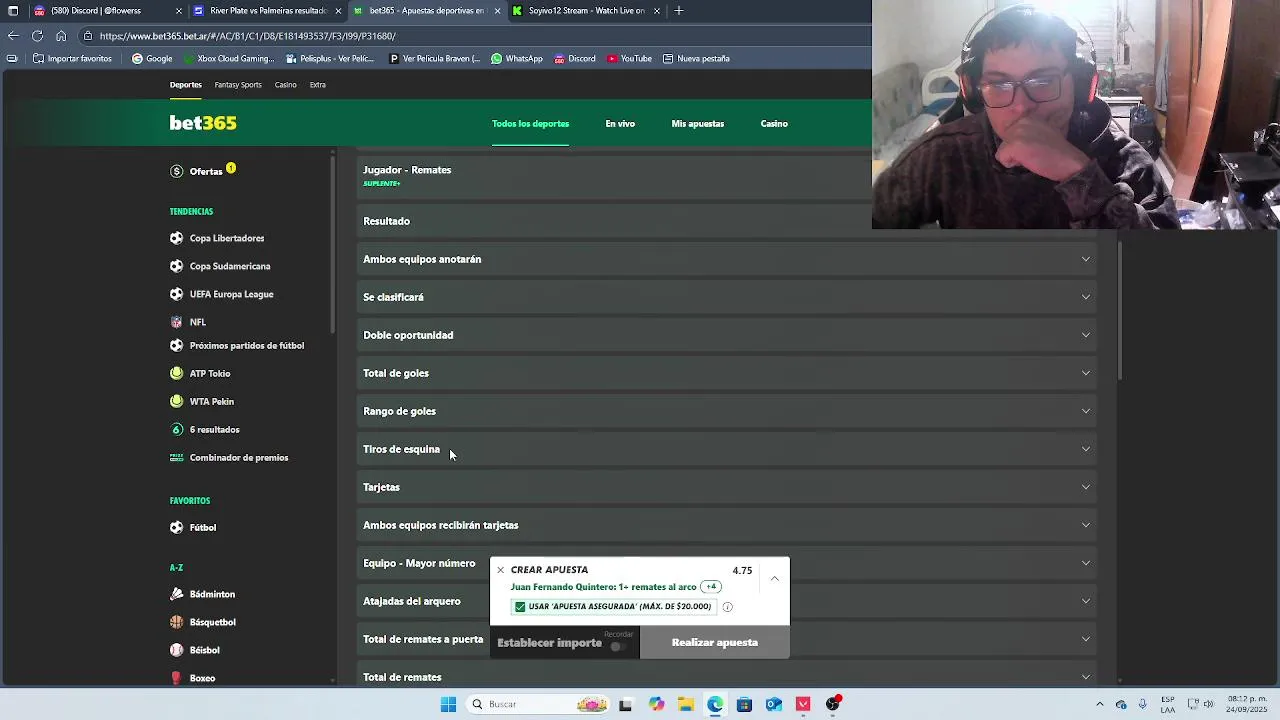Click the Favoritos Fútbol ball icon
The height and width of the screenshot is (720, 1280).
[177, 527]
